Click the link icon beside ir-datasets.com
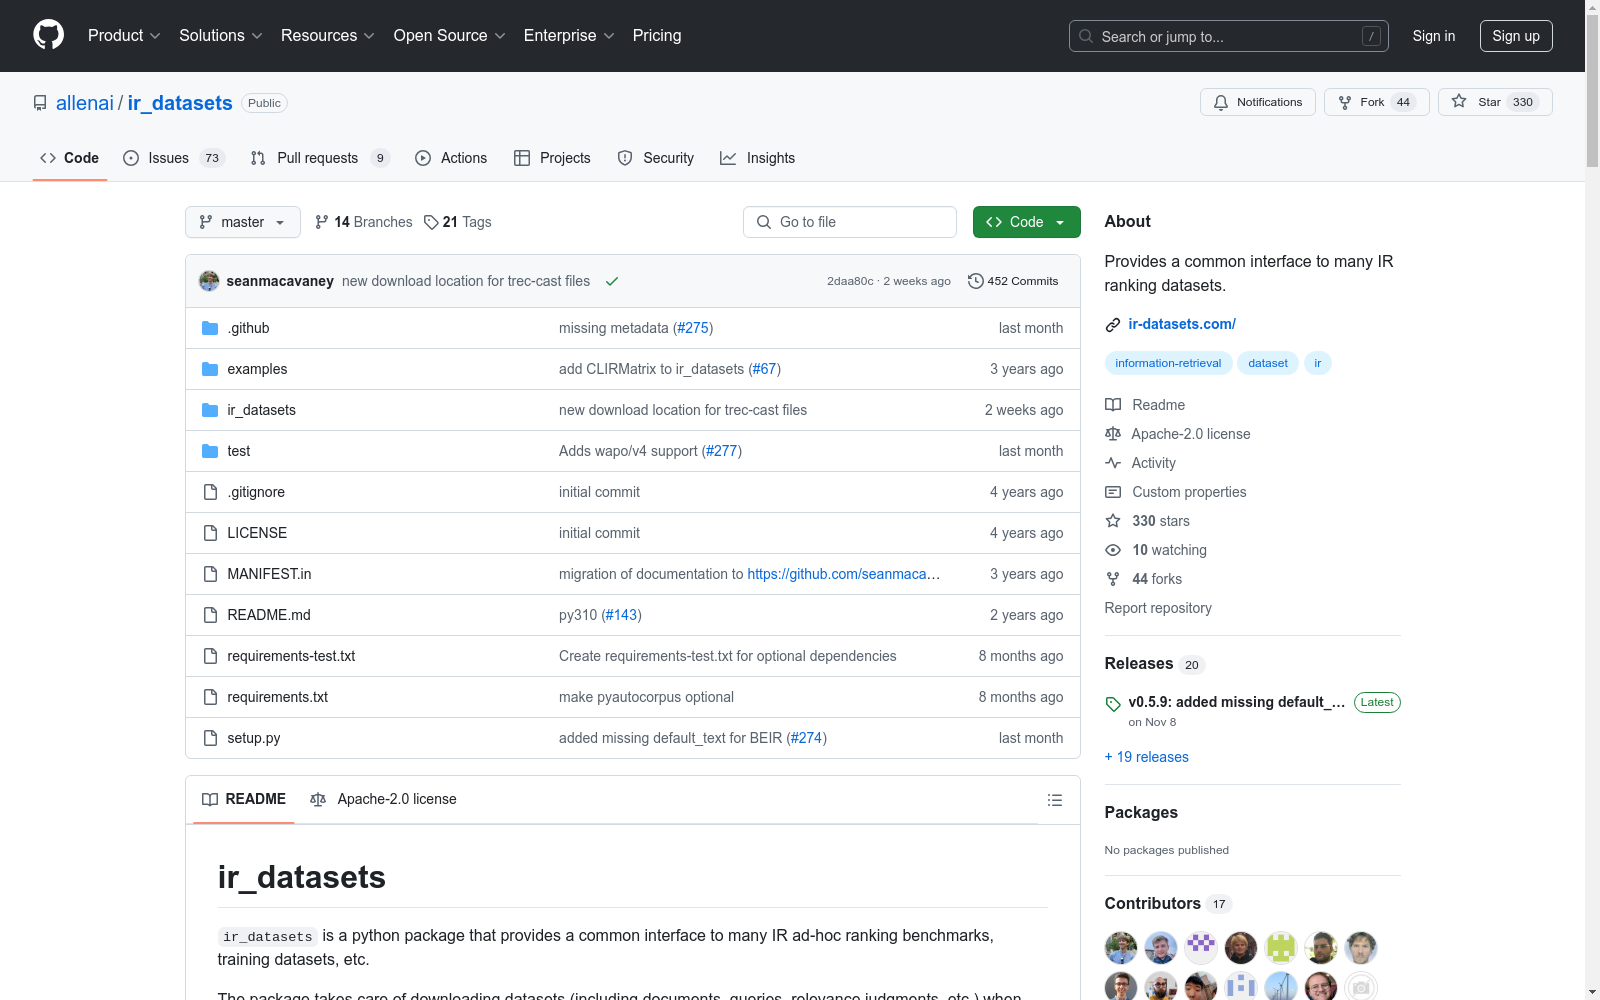This screenshot has width=1600, height=1000. click(x=1113, y=325)
